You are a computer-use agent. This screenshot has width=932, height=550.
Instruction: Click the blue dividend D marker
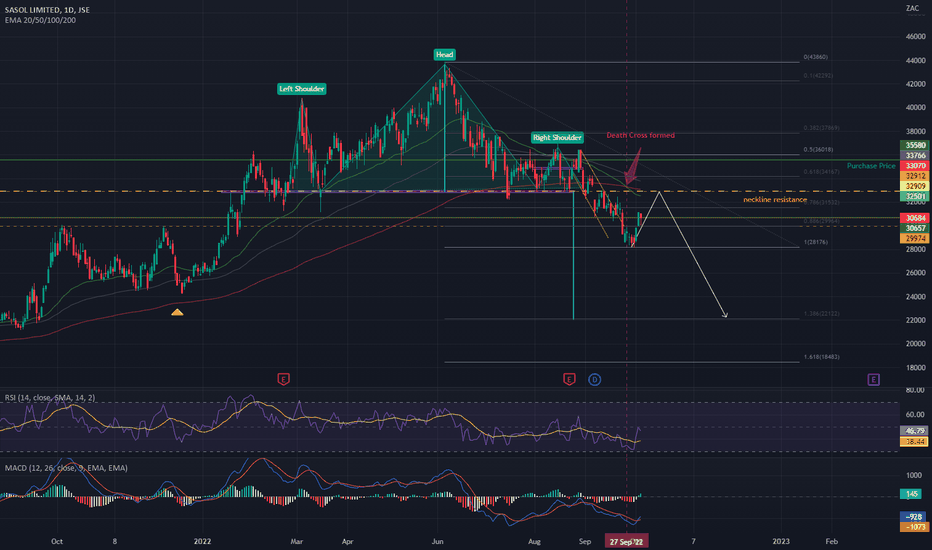(594, 379)
